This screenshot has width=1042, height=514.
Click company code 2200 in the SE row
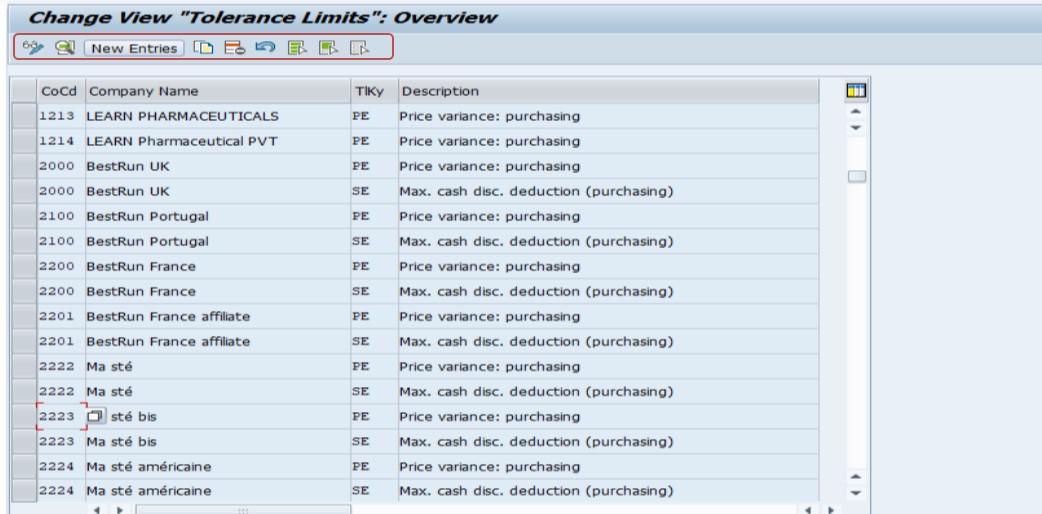[x=61, y=291]
